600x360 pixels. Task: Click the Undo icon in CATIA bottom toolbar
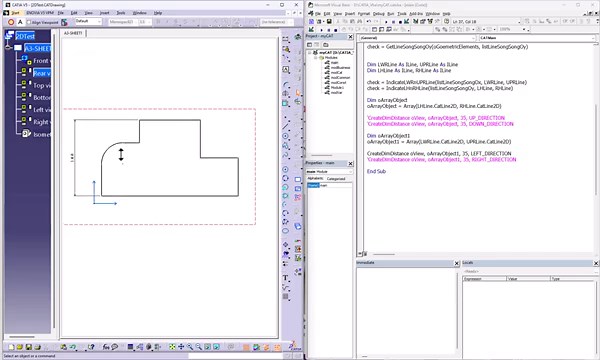click(x=72, y=347)
